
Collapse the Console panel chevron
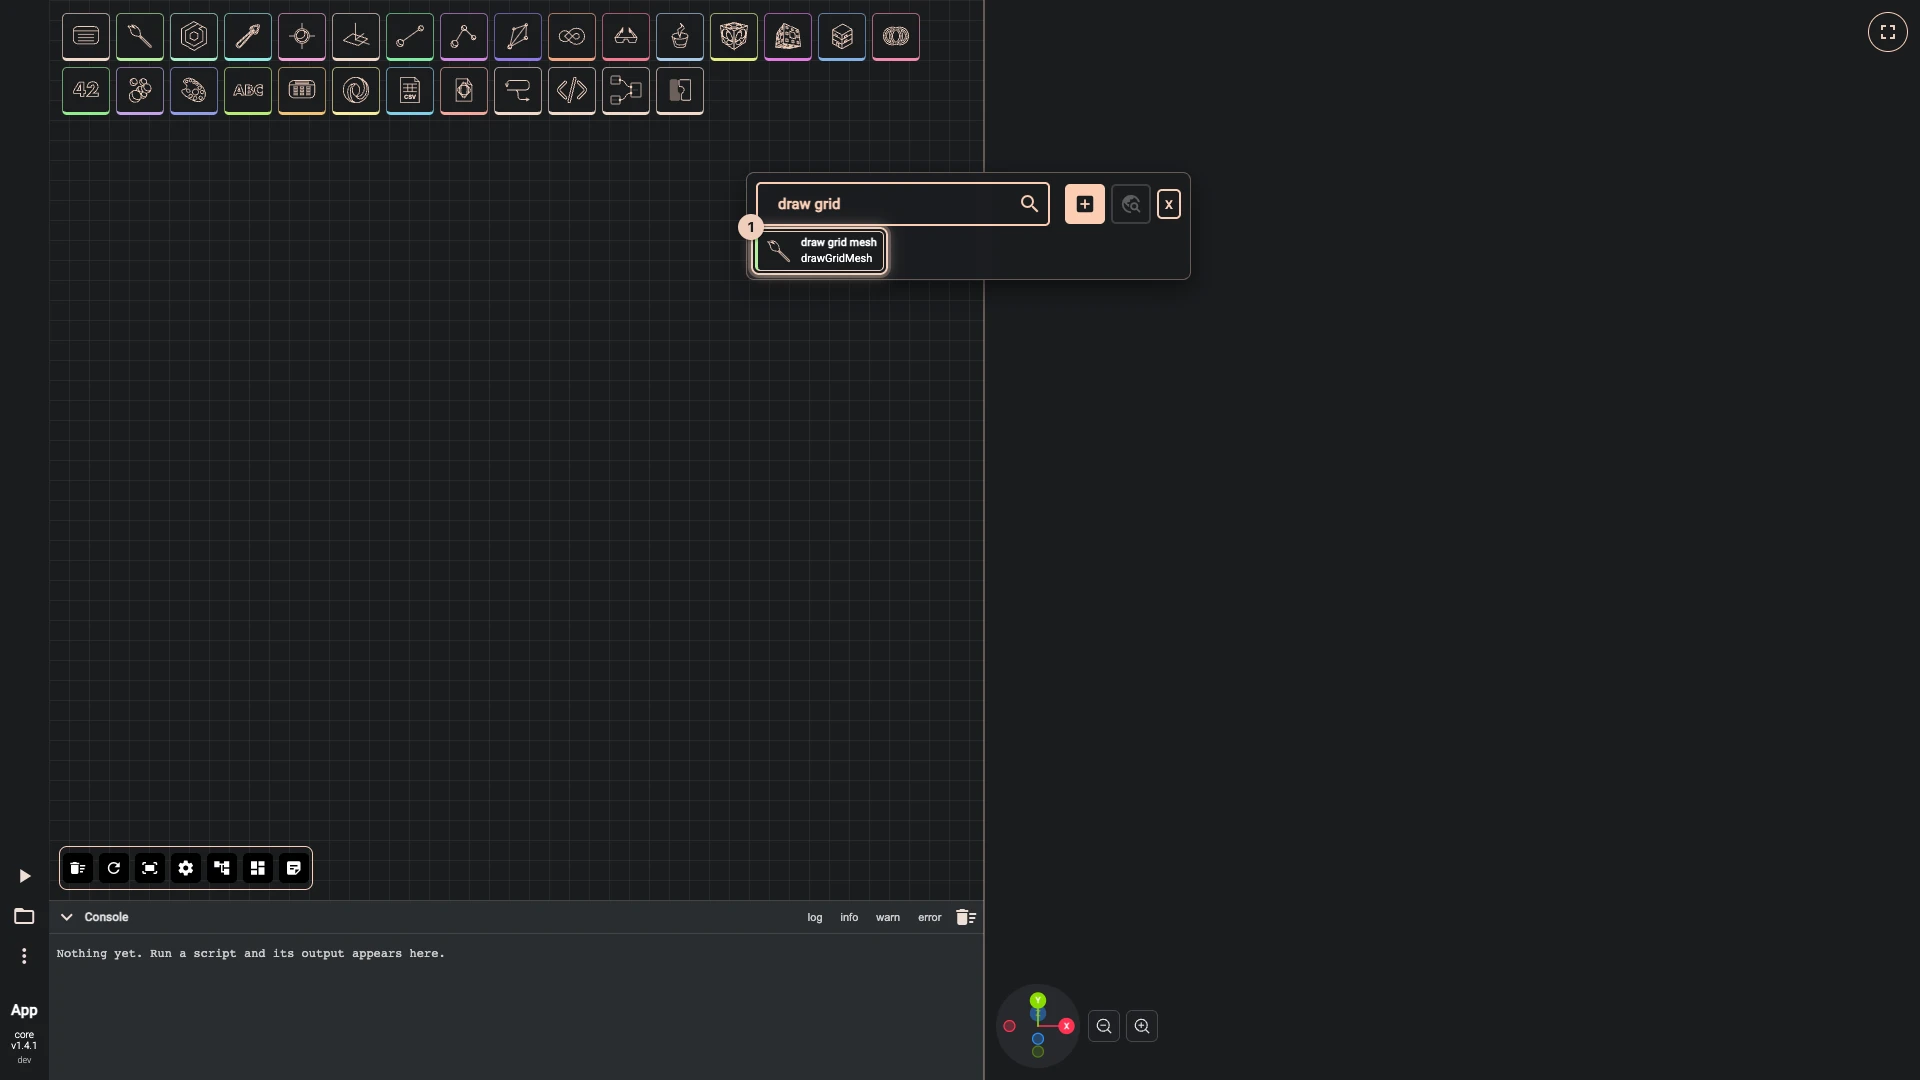pyautogui.click(x=67, y=917)
